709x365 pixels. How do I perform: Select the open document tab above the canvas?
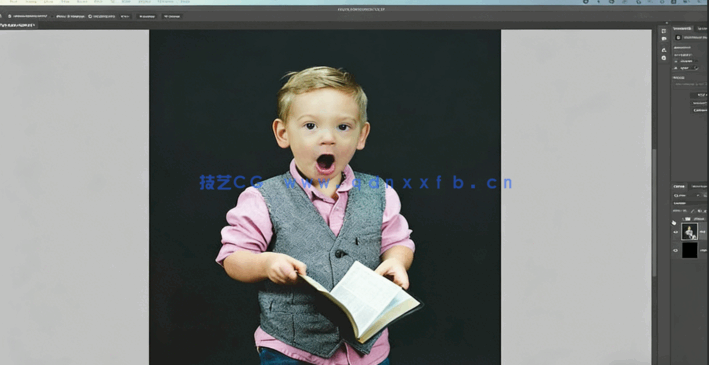click(x=19, y=25)
